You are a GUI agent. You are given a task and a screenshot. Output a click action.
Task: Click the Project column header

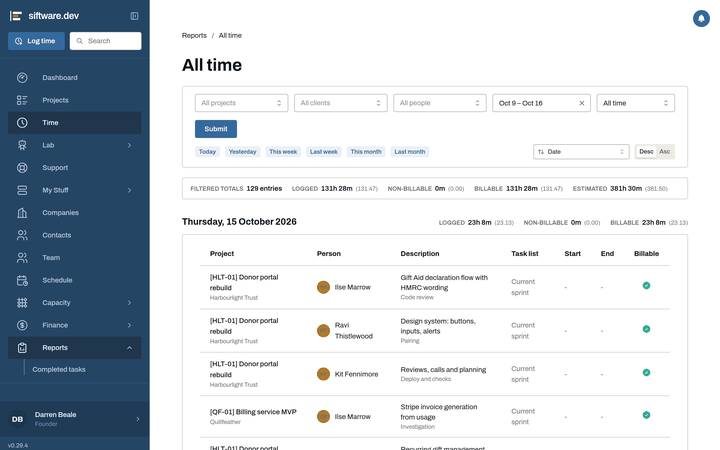[x=222, y=253]
